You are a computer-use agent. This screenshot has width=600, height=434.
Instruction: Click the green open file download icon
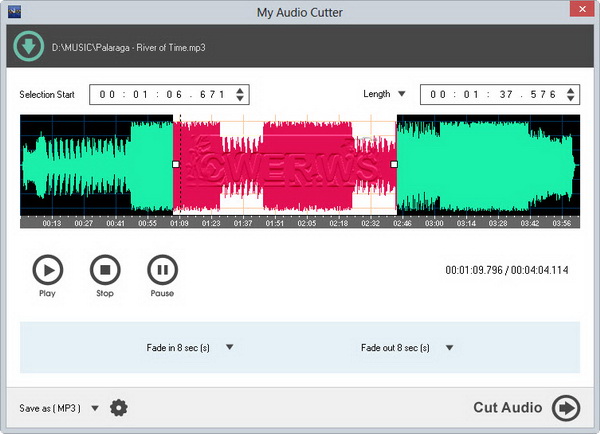tap(28, 47)
